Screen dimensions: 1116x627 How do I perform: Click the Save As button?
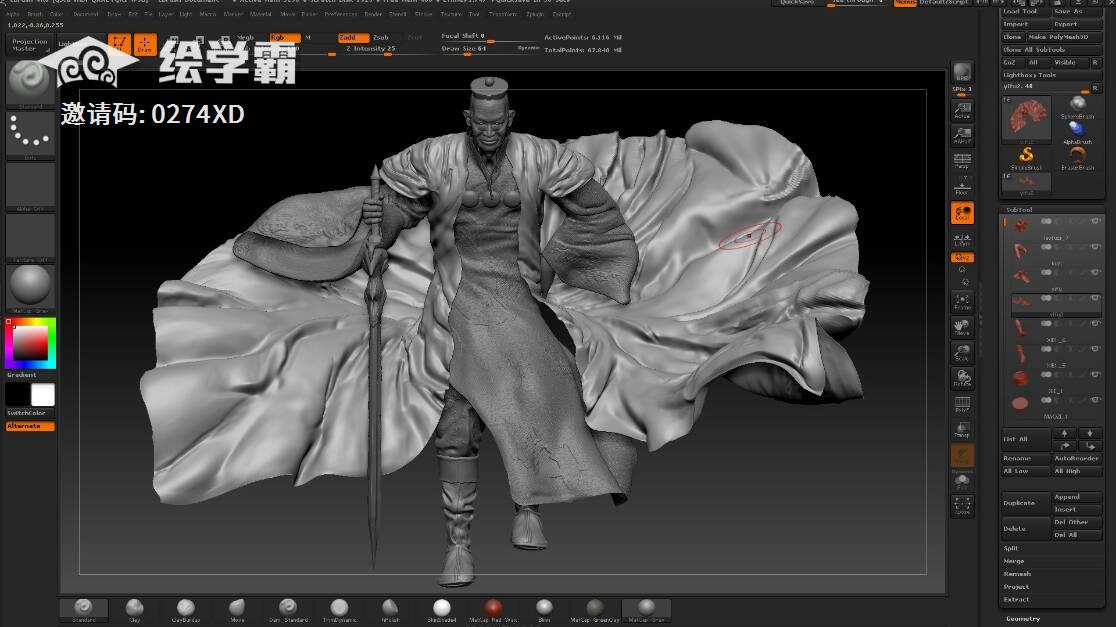(x=1077, y=11)
